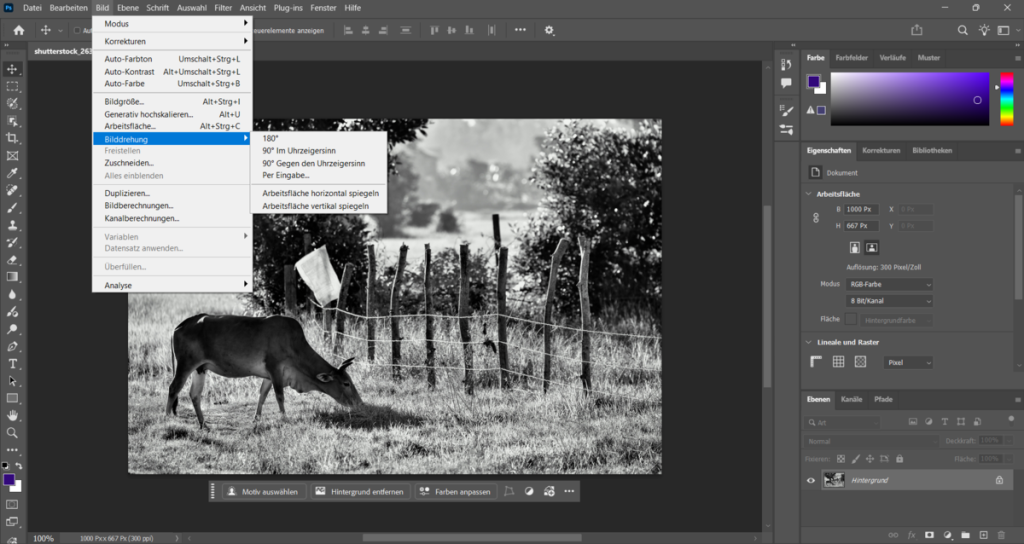Open the share icon in options bar
Image resolution: width=1024 pixels, height=544 pixels.
pyautogui.click(x=917, y=30)
